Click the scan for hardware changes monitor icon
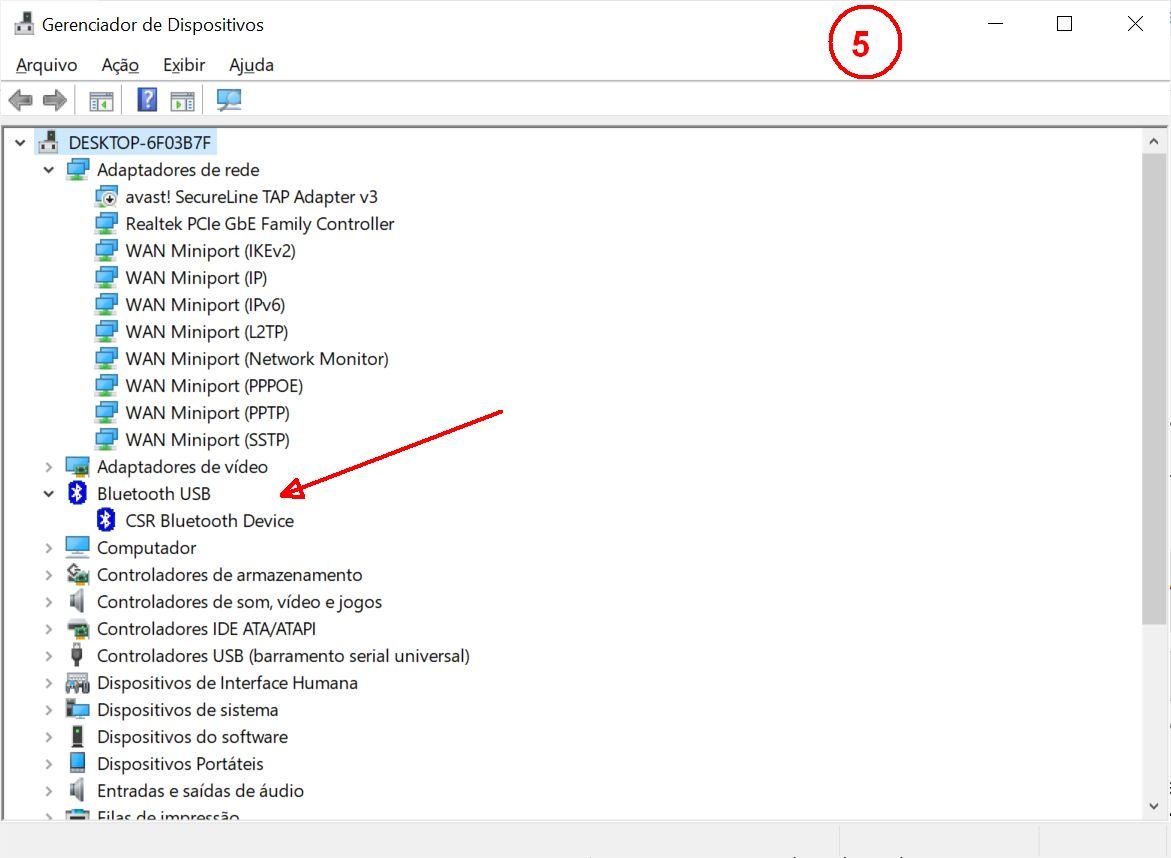The image size is (1171, 858). (x=229, y=99)
